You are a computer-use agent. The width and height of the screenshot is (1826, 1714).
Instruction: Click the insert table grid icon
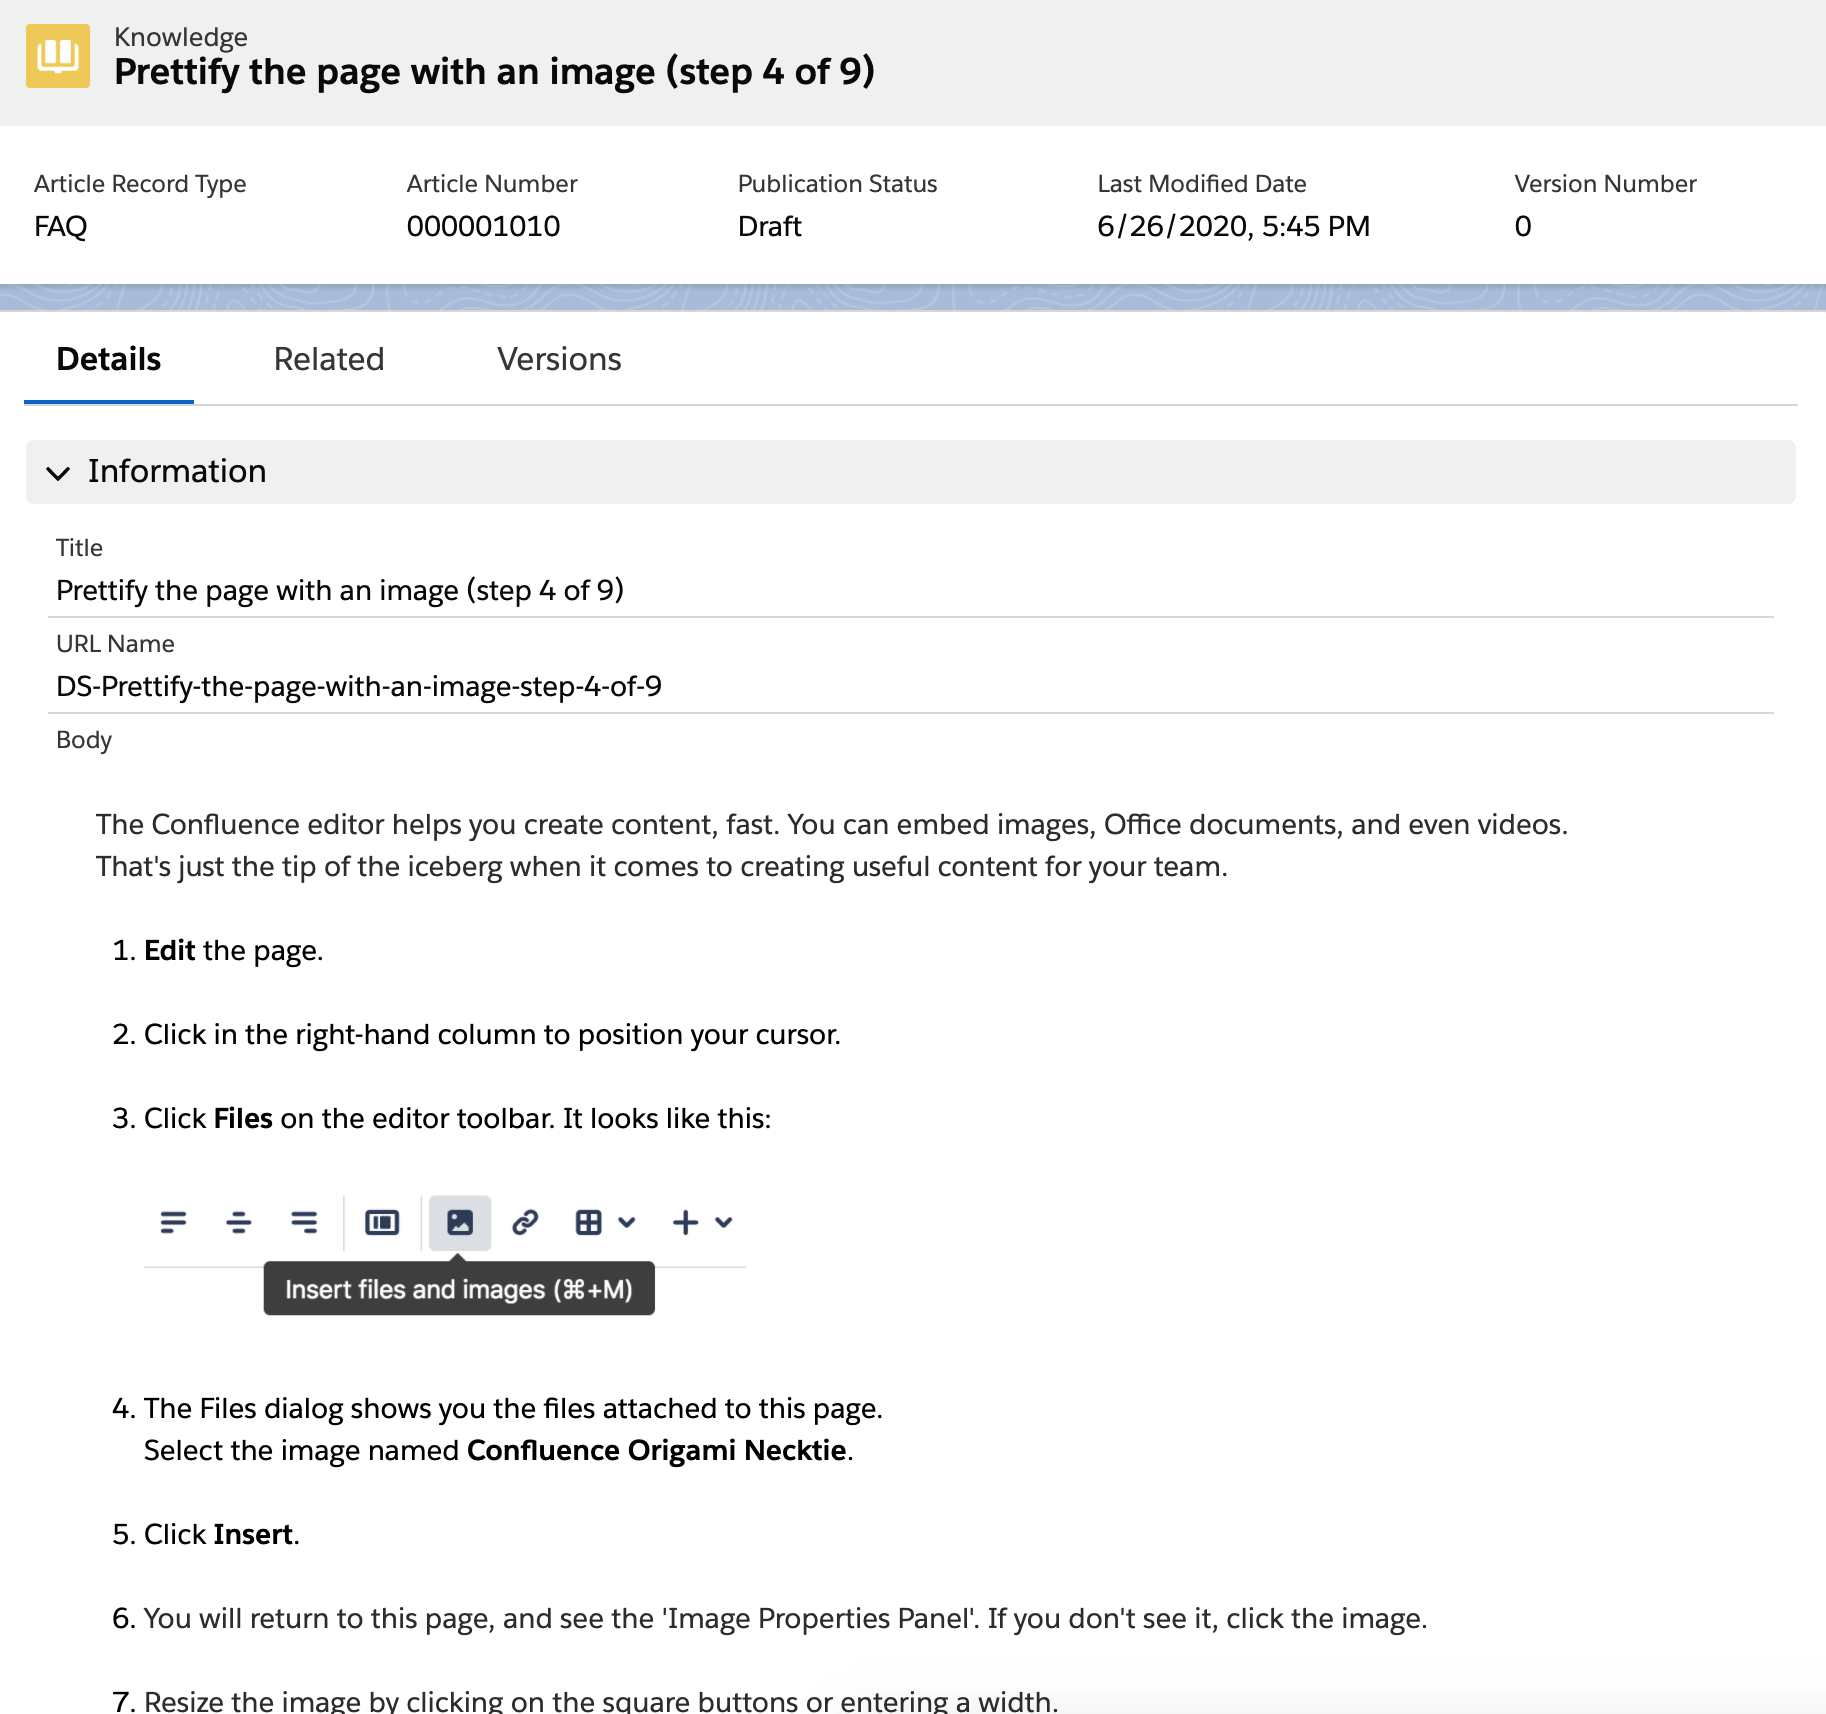[589, 1222]
